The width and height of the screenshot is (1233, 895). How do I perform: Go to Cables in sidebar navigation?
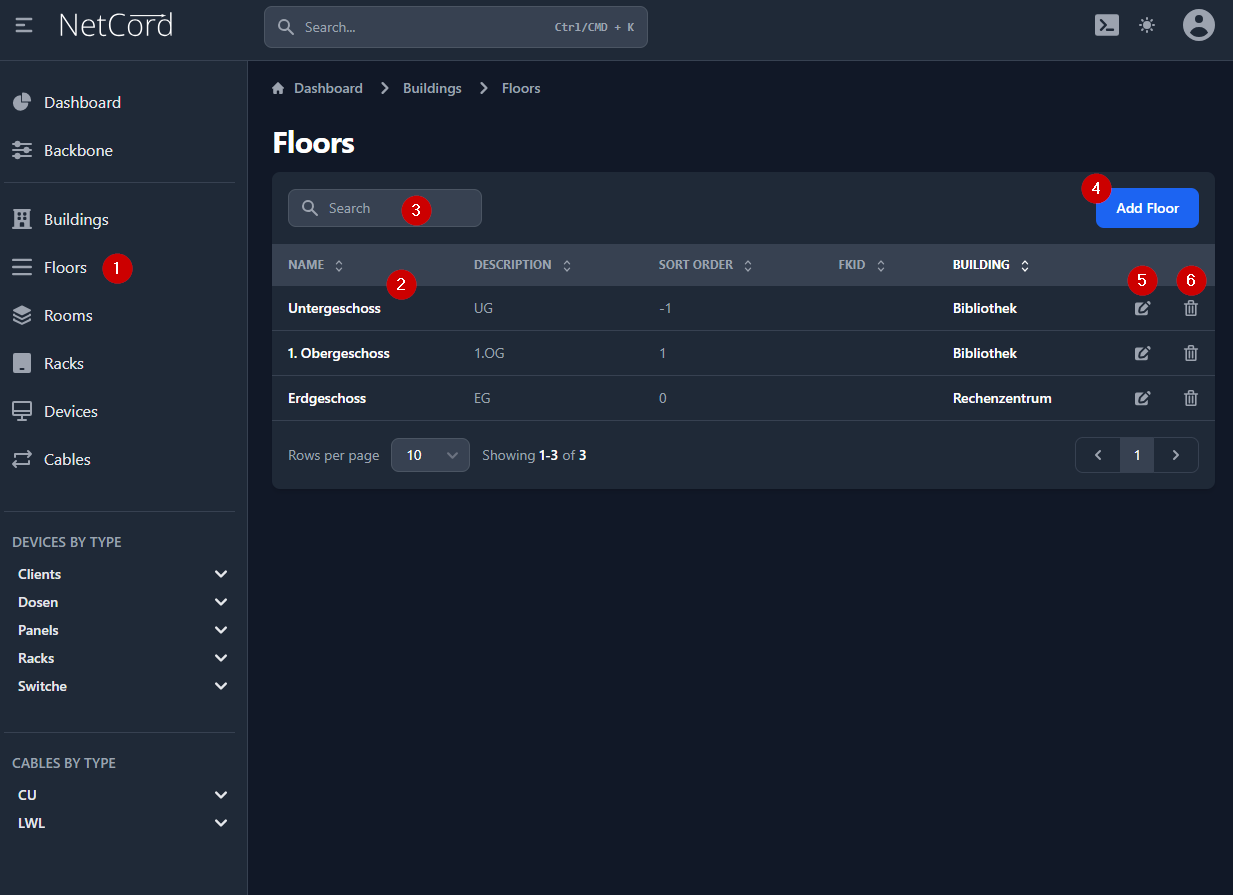(x=67, y=459)
